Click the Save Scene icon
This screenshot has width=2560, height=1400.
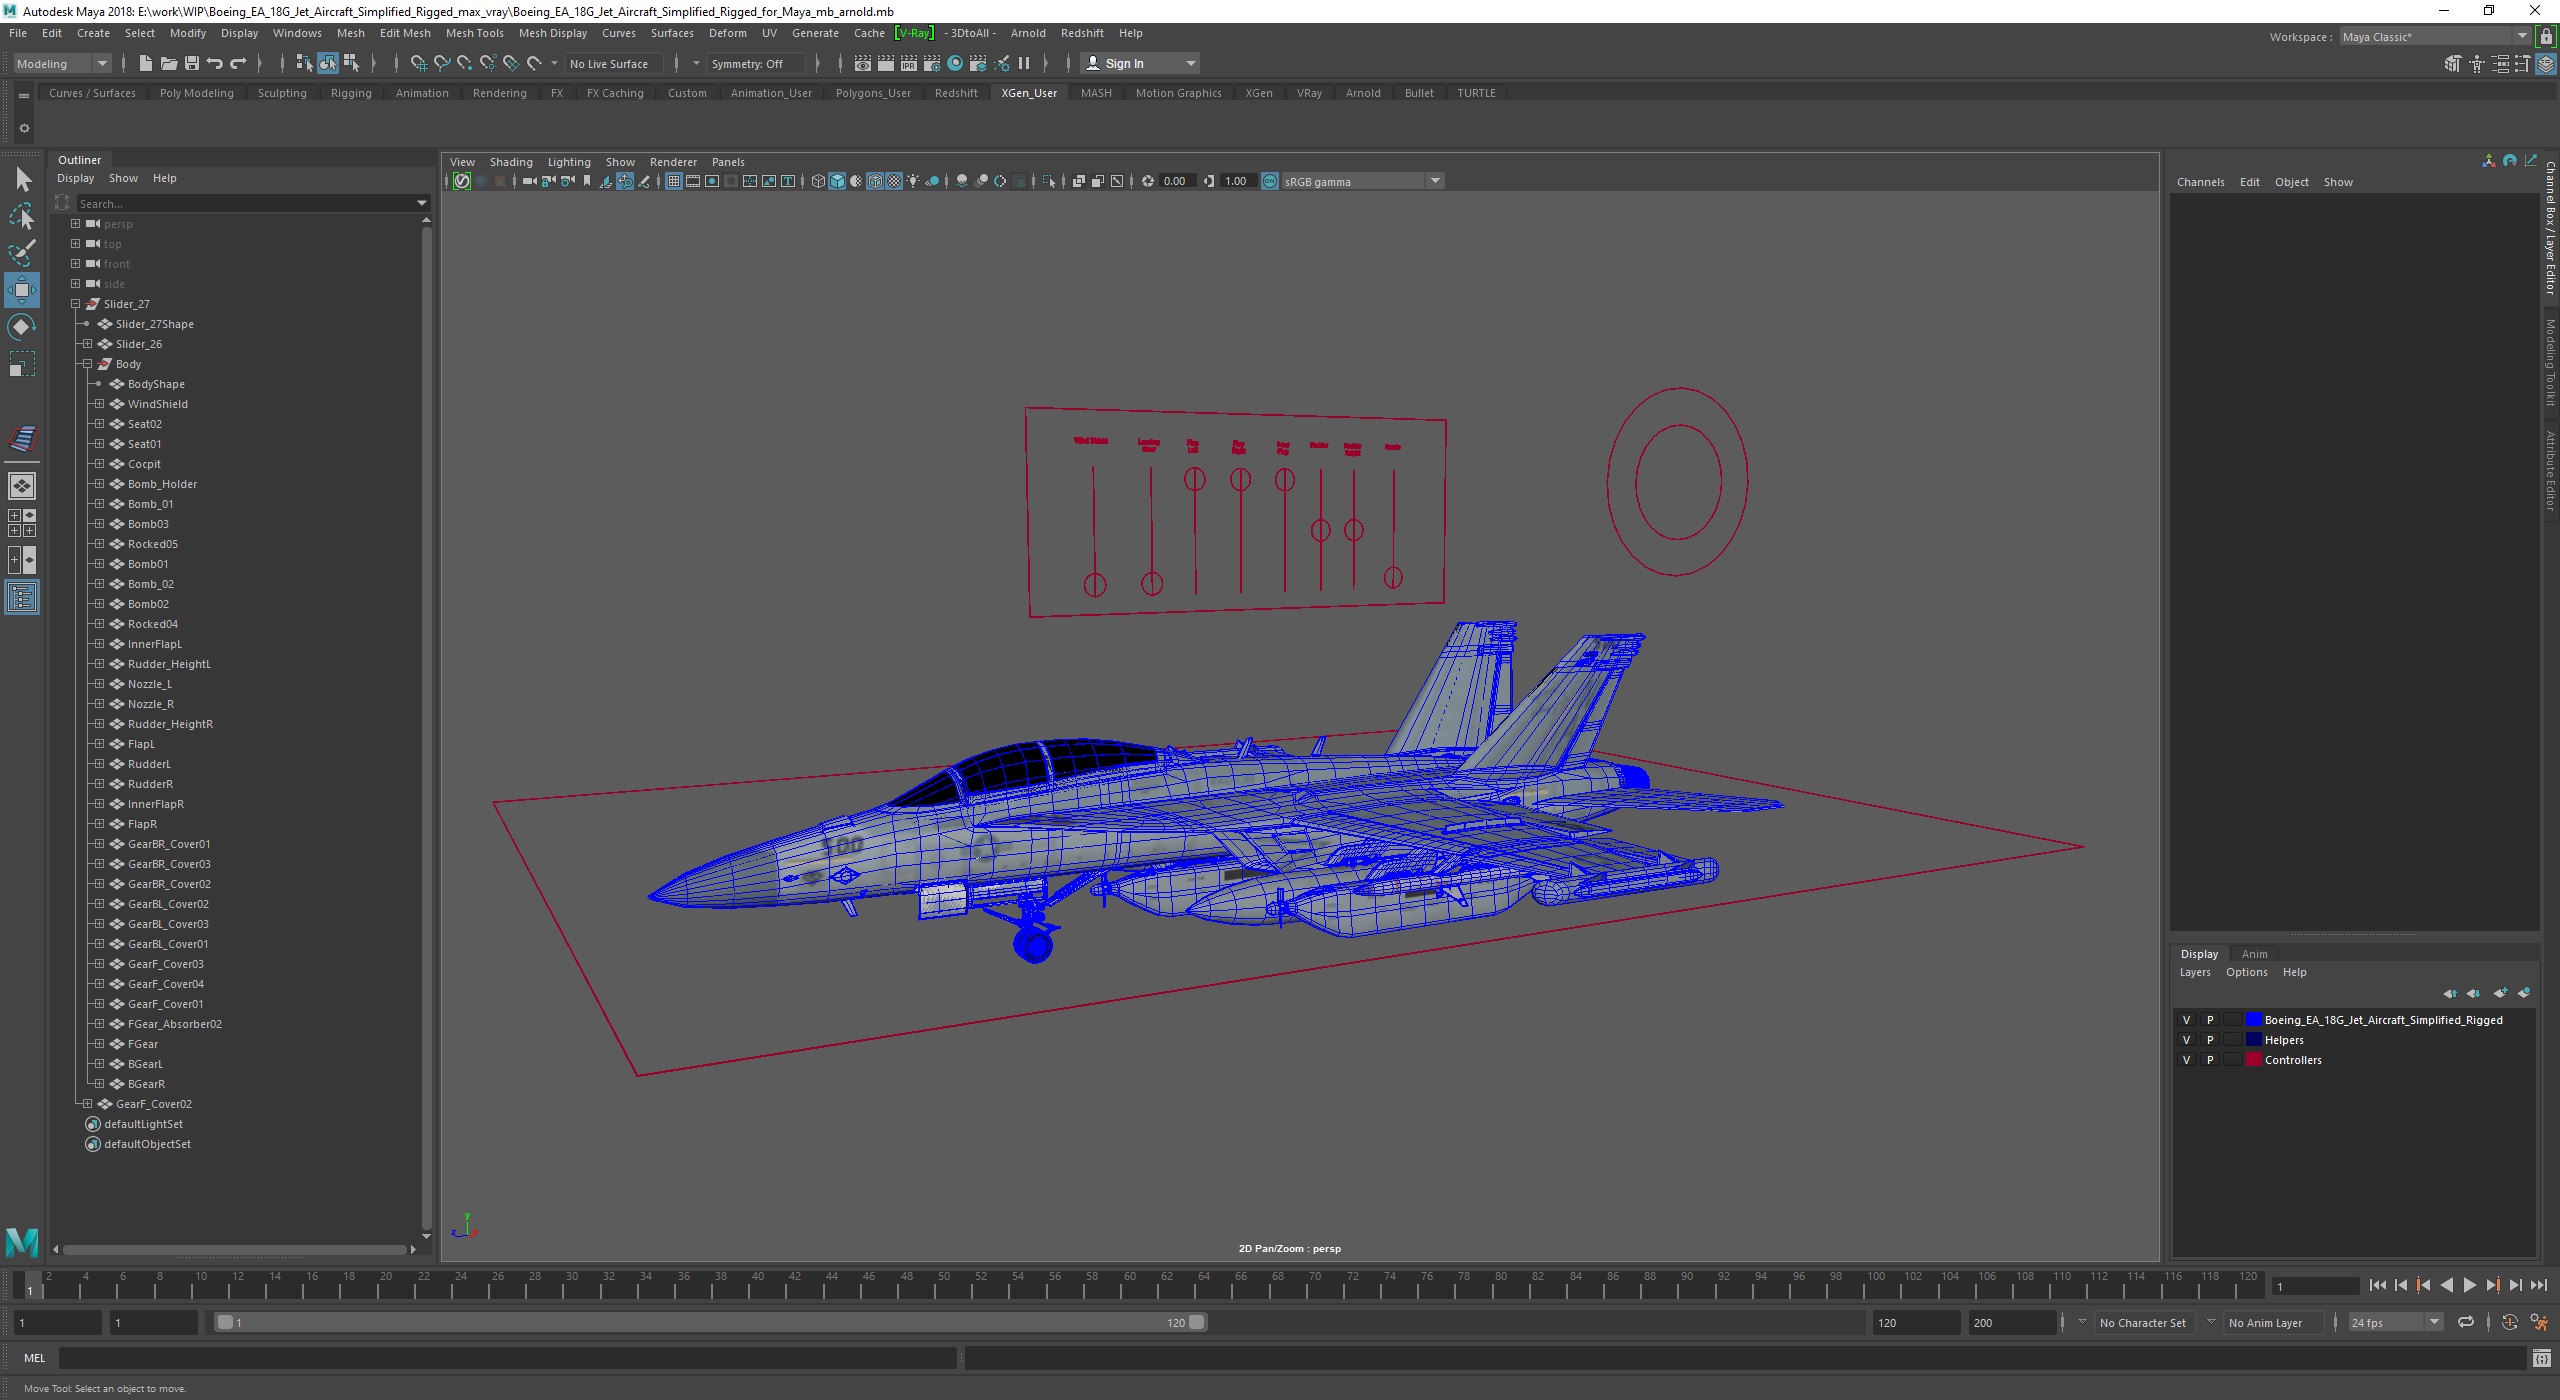click(192, 63)
